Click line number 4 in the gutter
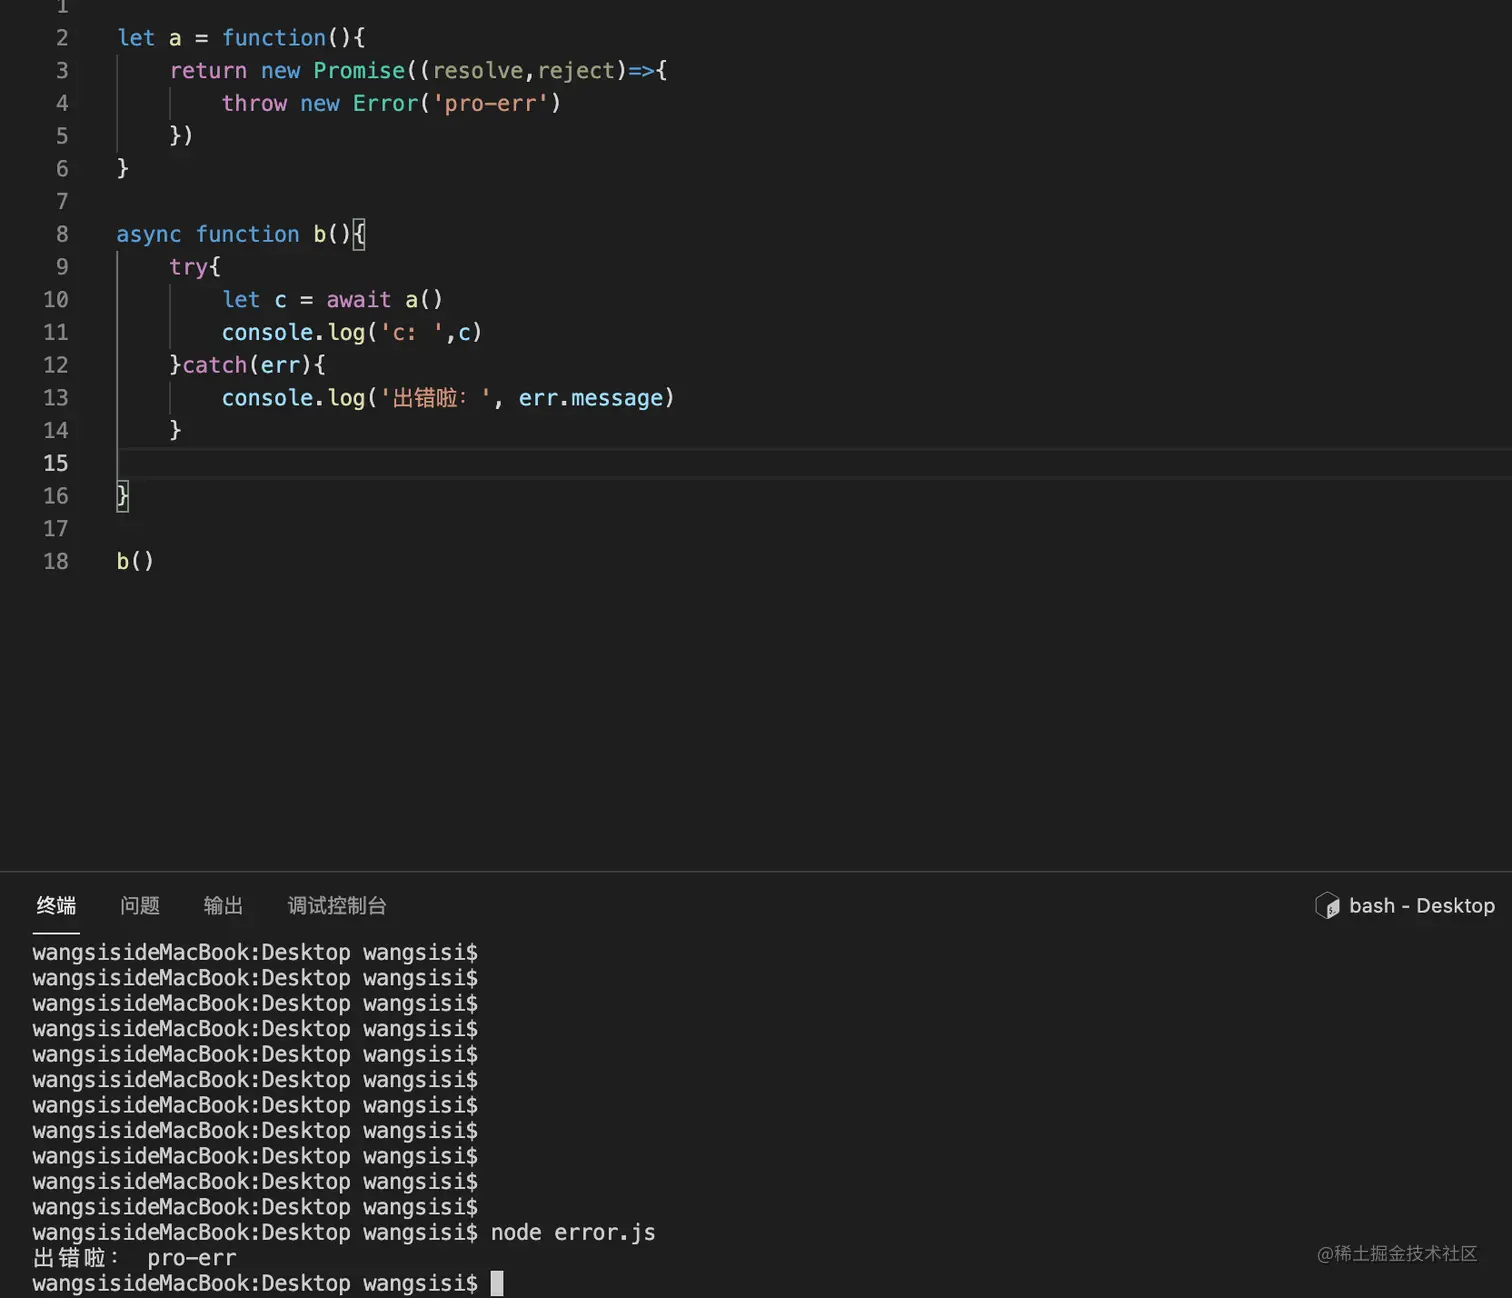The width and height of the screenshot is (1512, 1298). 62,103
